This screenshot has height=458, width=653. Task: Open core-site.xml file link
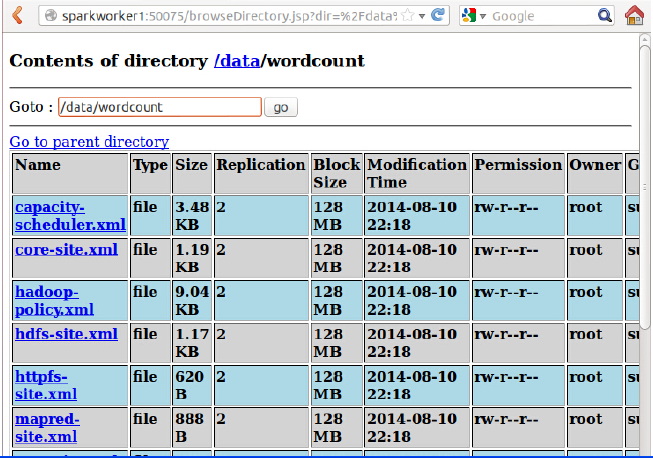pos(66,249)
